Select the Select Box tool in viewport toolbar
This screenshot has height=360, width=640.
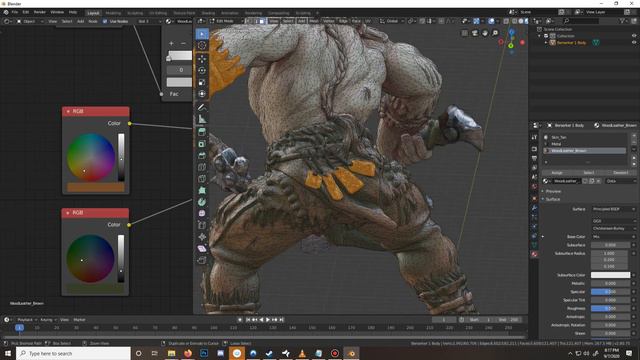[x=202, y=34]
